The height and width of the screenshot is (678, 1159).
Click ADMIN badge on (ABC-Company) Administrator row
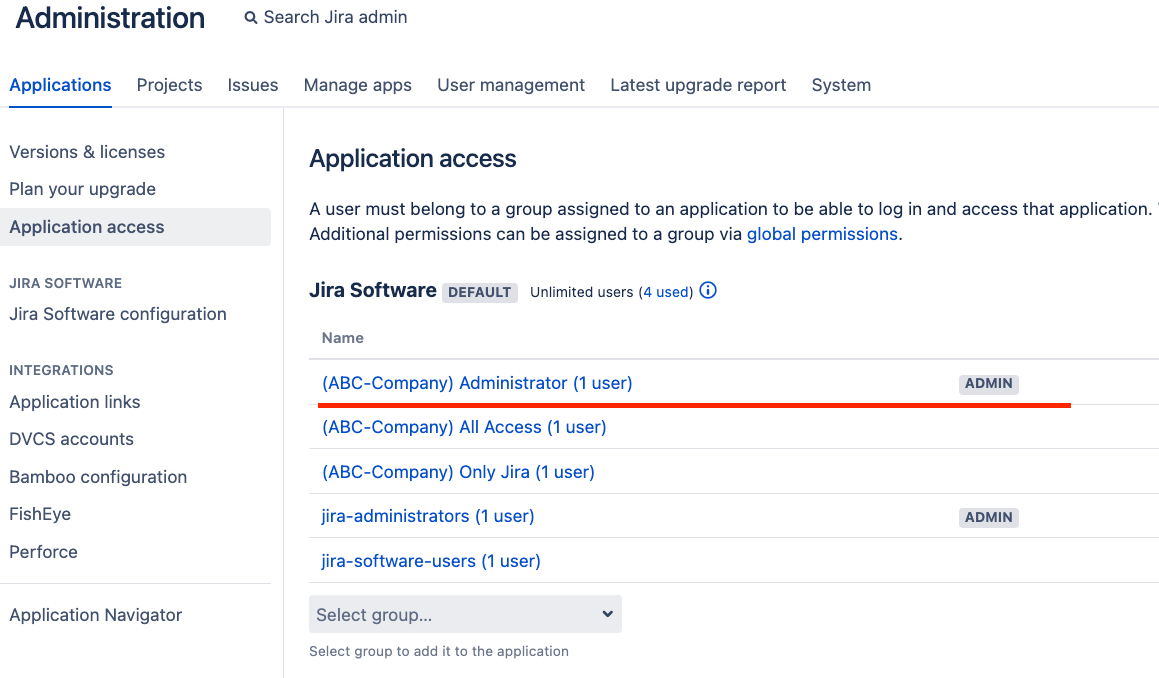tap(989, 384)
